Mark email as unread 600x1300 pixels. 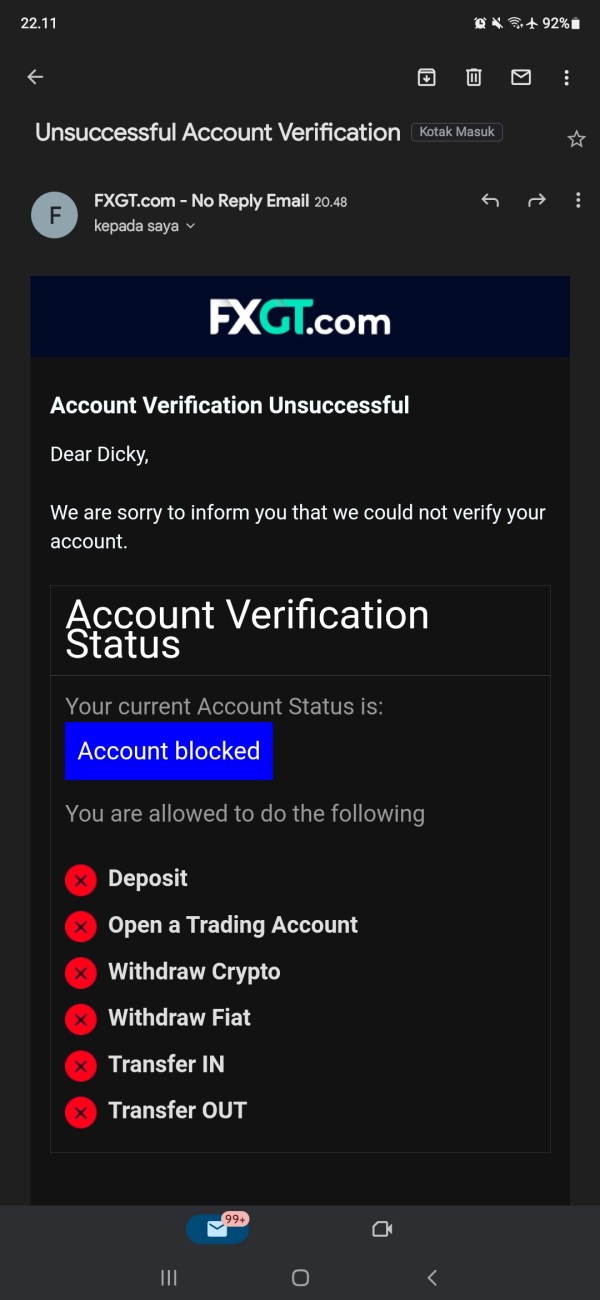click(x=521, y=77)
